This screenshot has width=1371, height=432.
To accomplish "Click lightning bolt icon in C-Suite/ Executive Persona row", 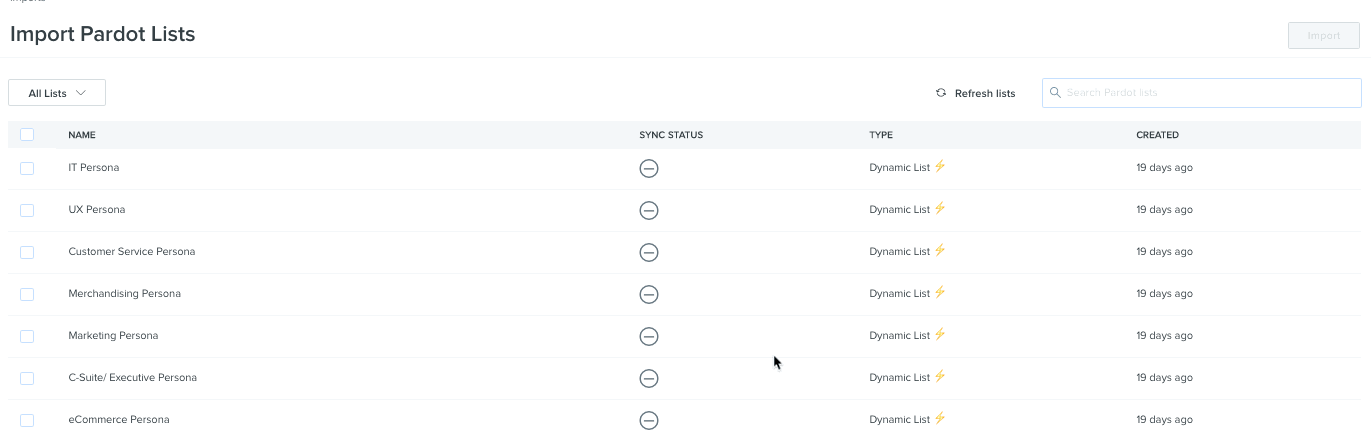I will tap(940, 376).
